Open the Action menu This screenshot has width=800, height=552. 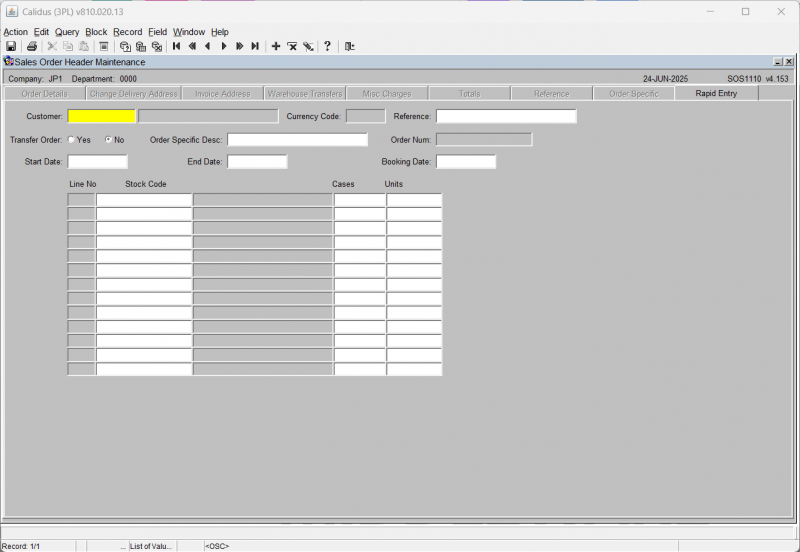(15, 32)
